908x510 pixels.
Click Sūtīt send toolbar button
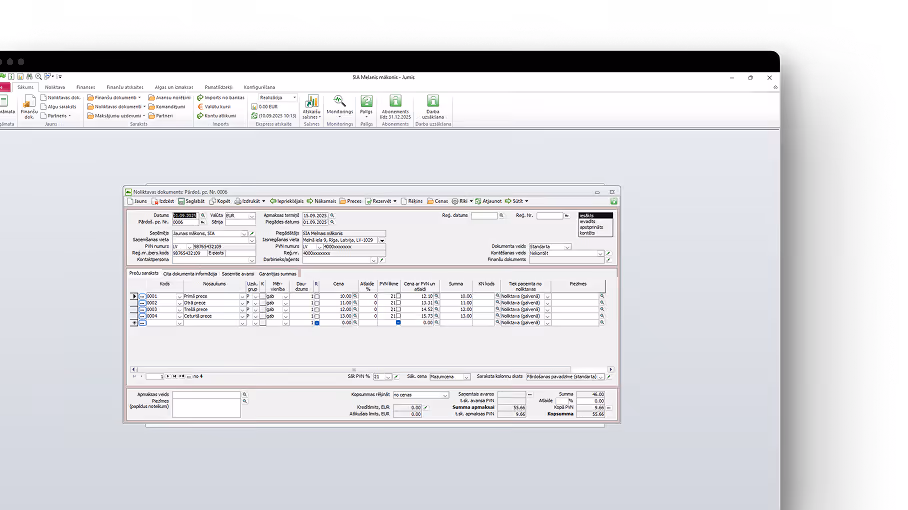516,201
